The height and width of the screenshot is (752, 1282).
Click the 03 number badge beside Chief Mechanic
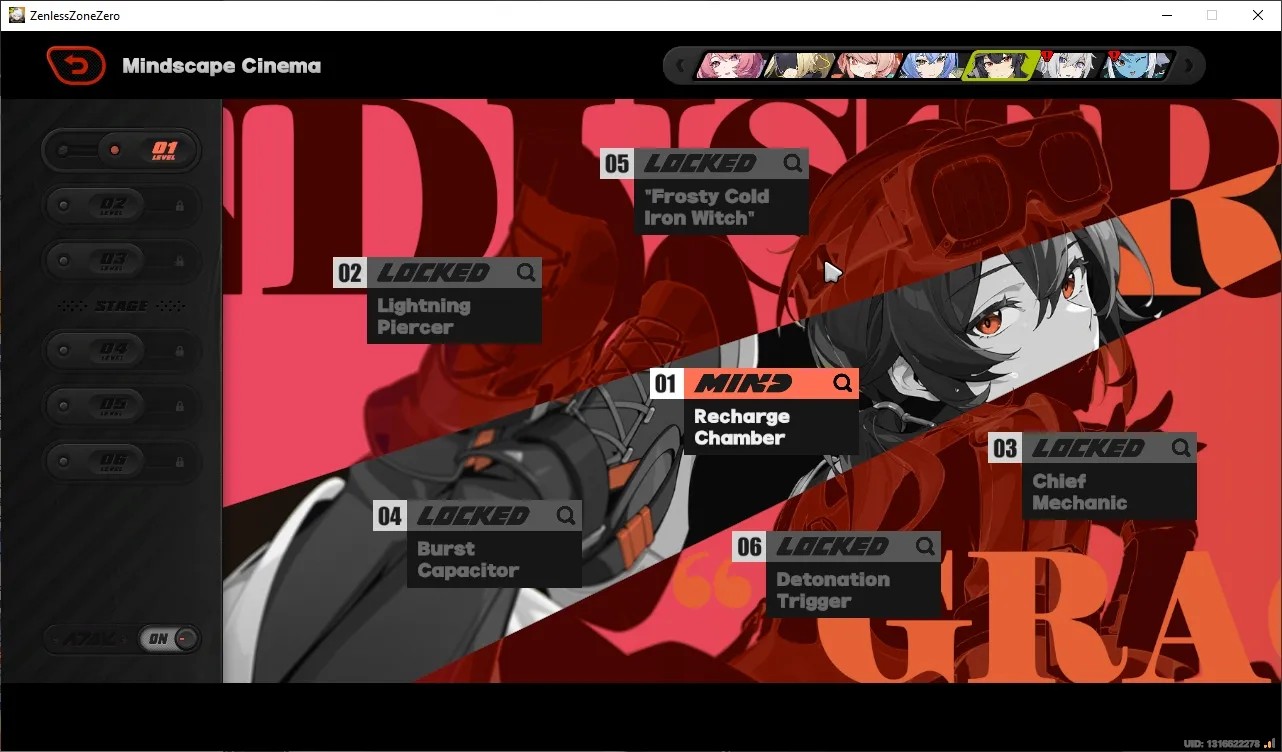click(1005, 449)
